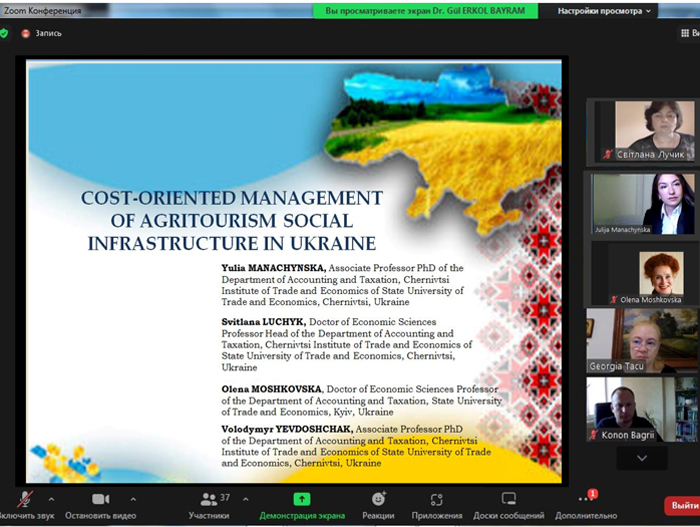This screenshot has width=700, height=527.
Task: Open the Приложения apps icon
Action: click(437, 499)
